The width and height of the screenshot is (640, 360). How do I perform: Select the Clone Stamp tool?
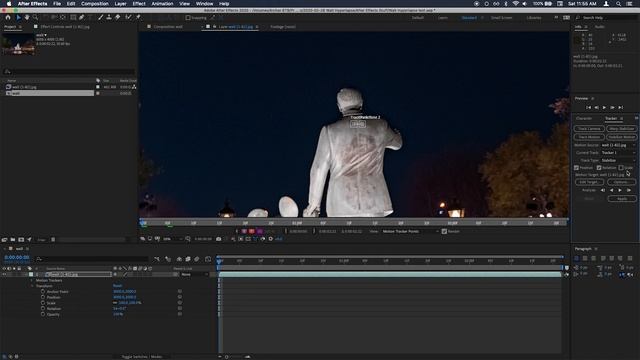109,18
